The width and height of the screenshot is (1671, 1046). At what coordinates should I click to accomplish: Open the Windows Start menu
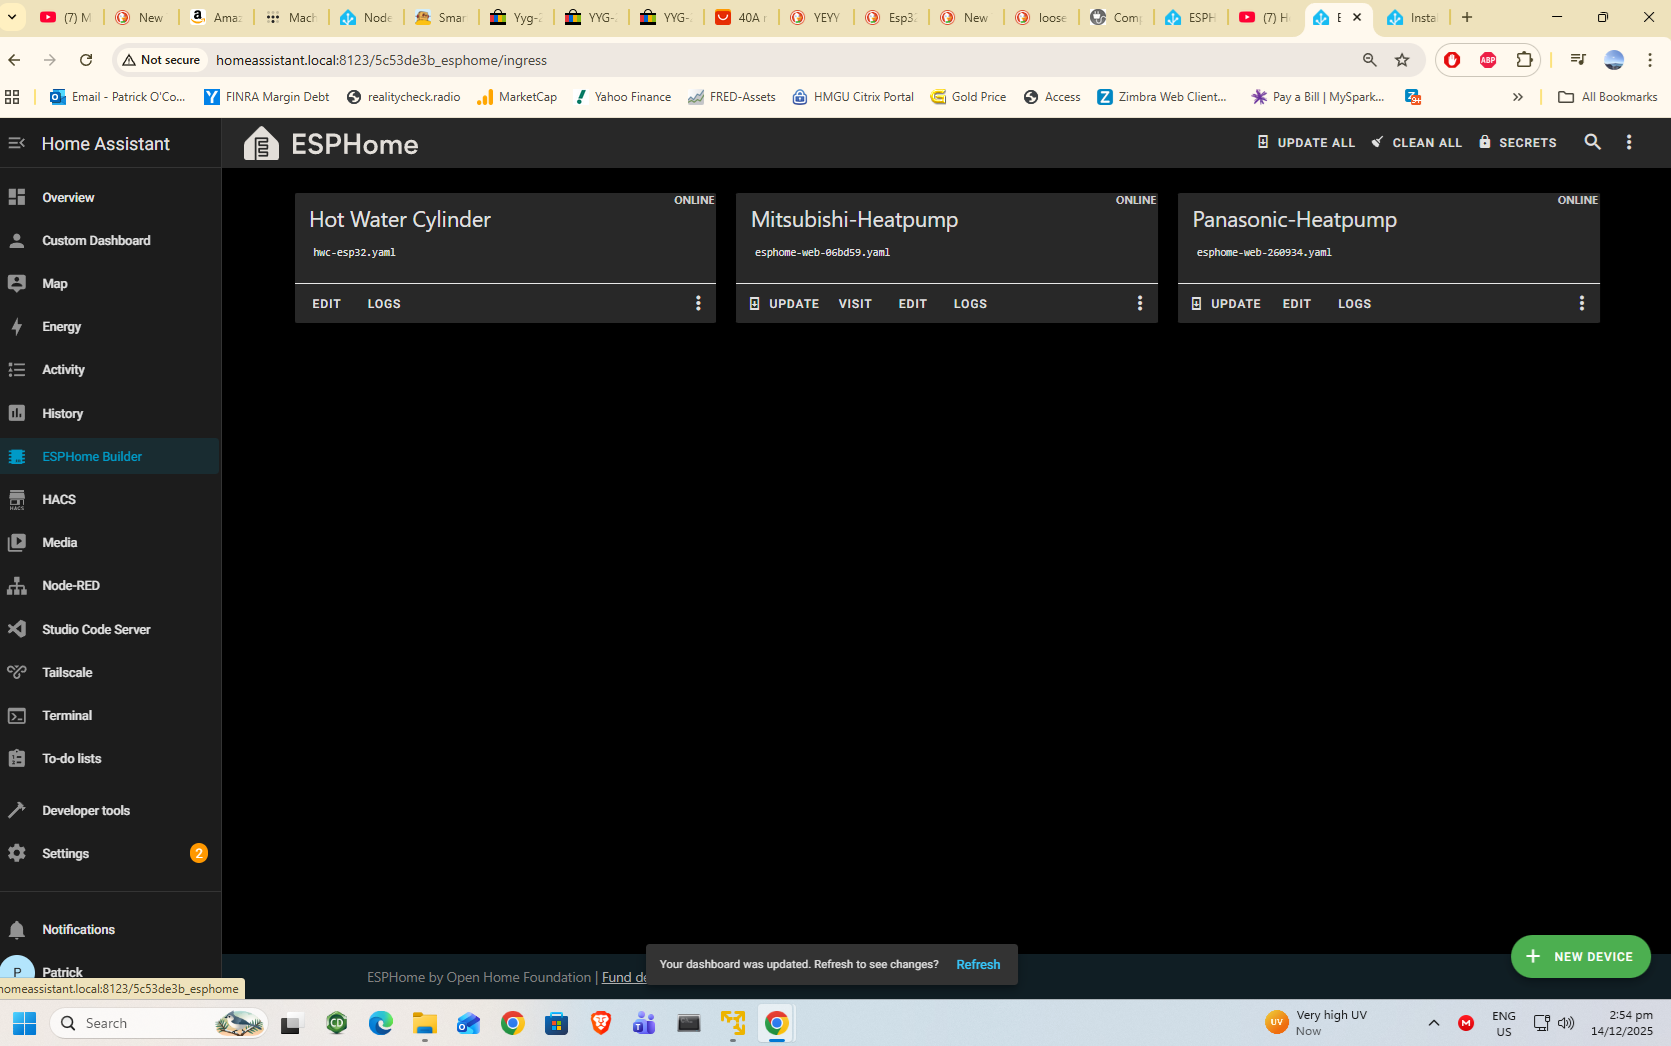click(x=25, y=1023)
